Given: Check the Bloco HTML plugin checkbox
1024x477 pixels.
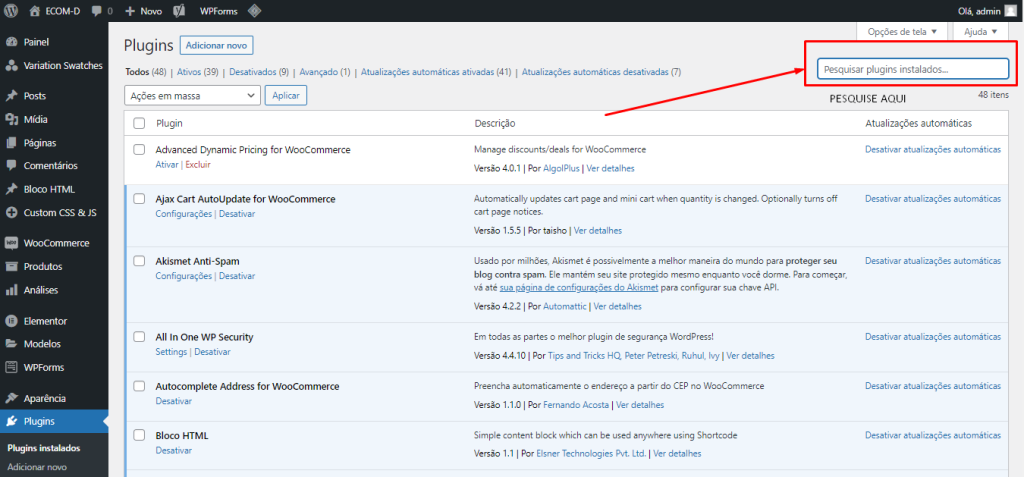Looking at the screenshot, I should pyautogui.click(x=139, y=435).
